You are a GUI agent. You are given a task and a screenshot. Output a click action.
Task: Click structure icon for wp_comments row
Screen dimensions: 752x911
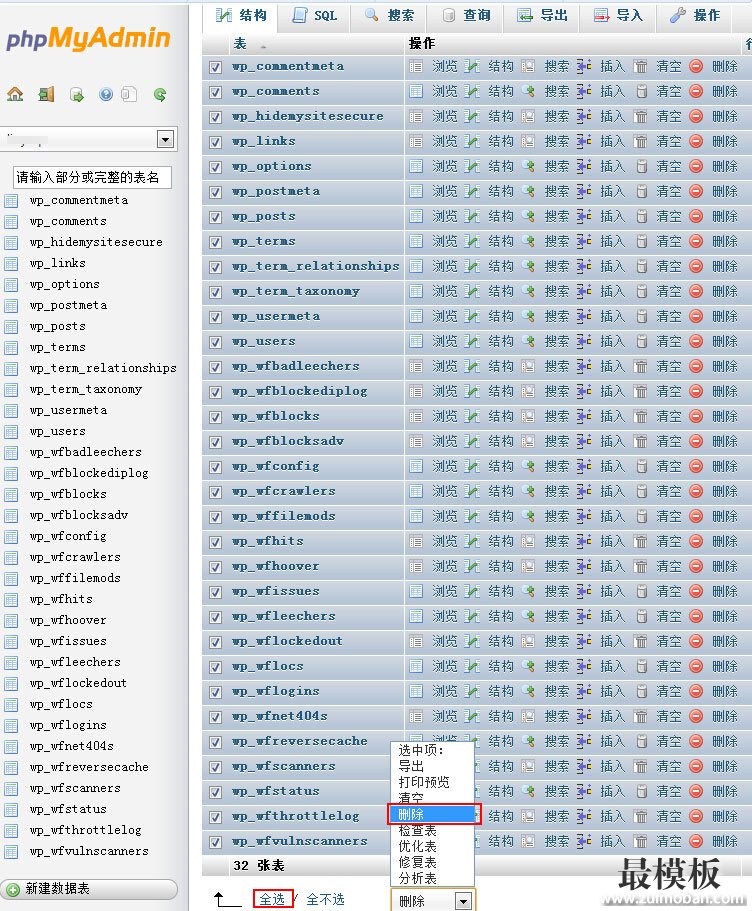(471, 91)
